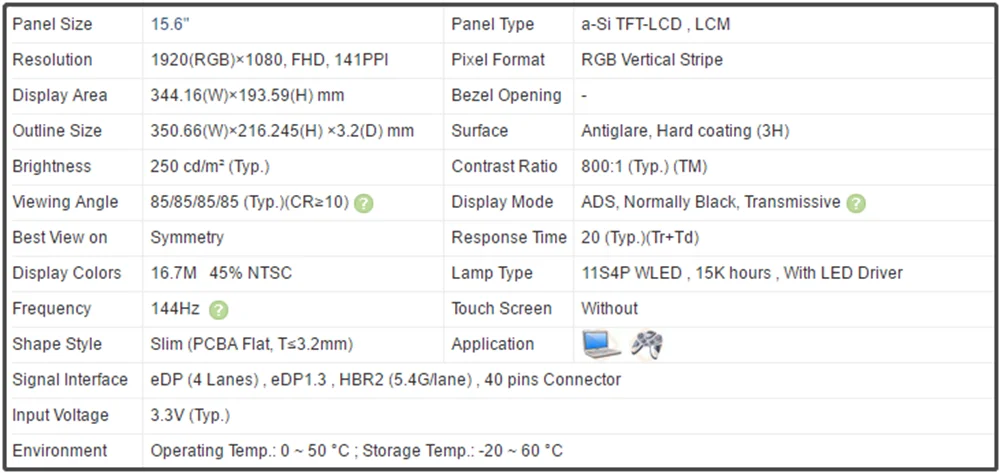Click the help icon beside Viewing Angle value
Image resolution: width=1000 pixels, height=473 pixels.
[x=364, y=203]
